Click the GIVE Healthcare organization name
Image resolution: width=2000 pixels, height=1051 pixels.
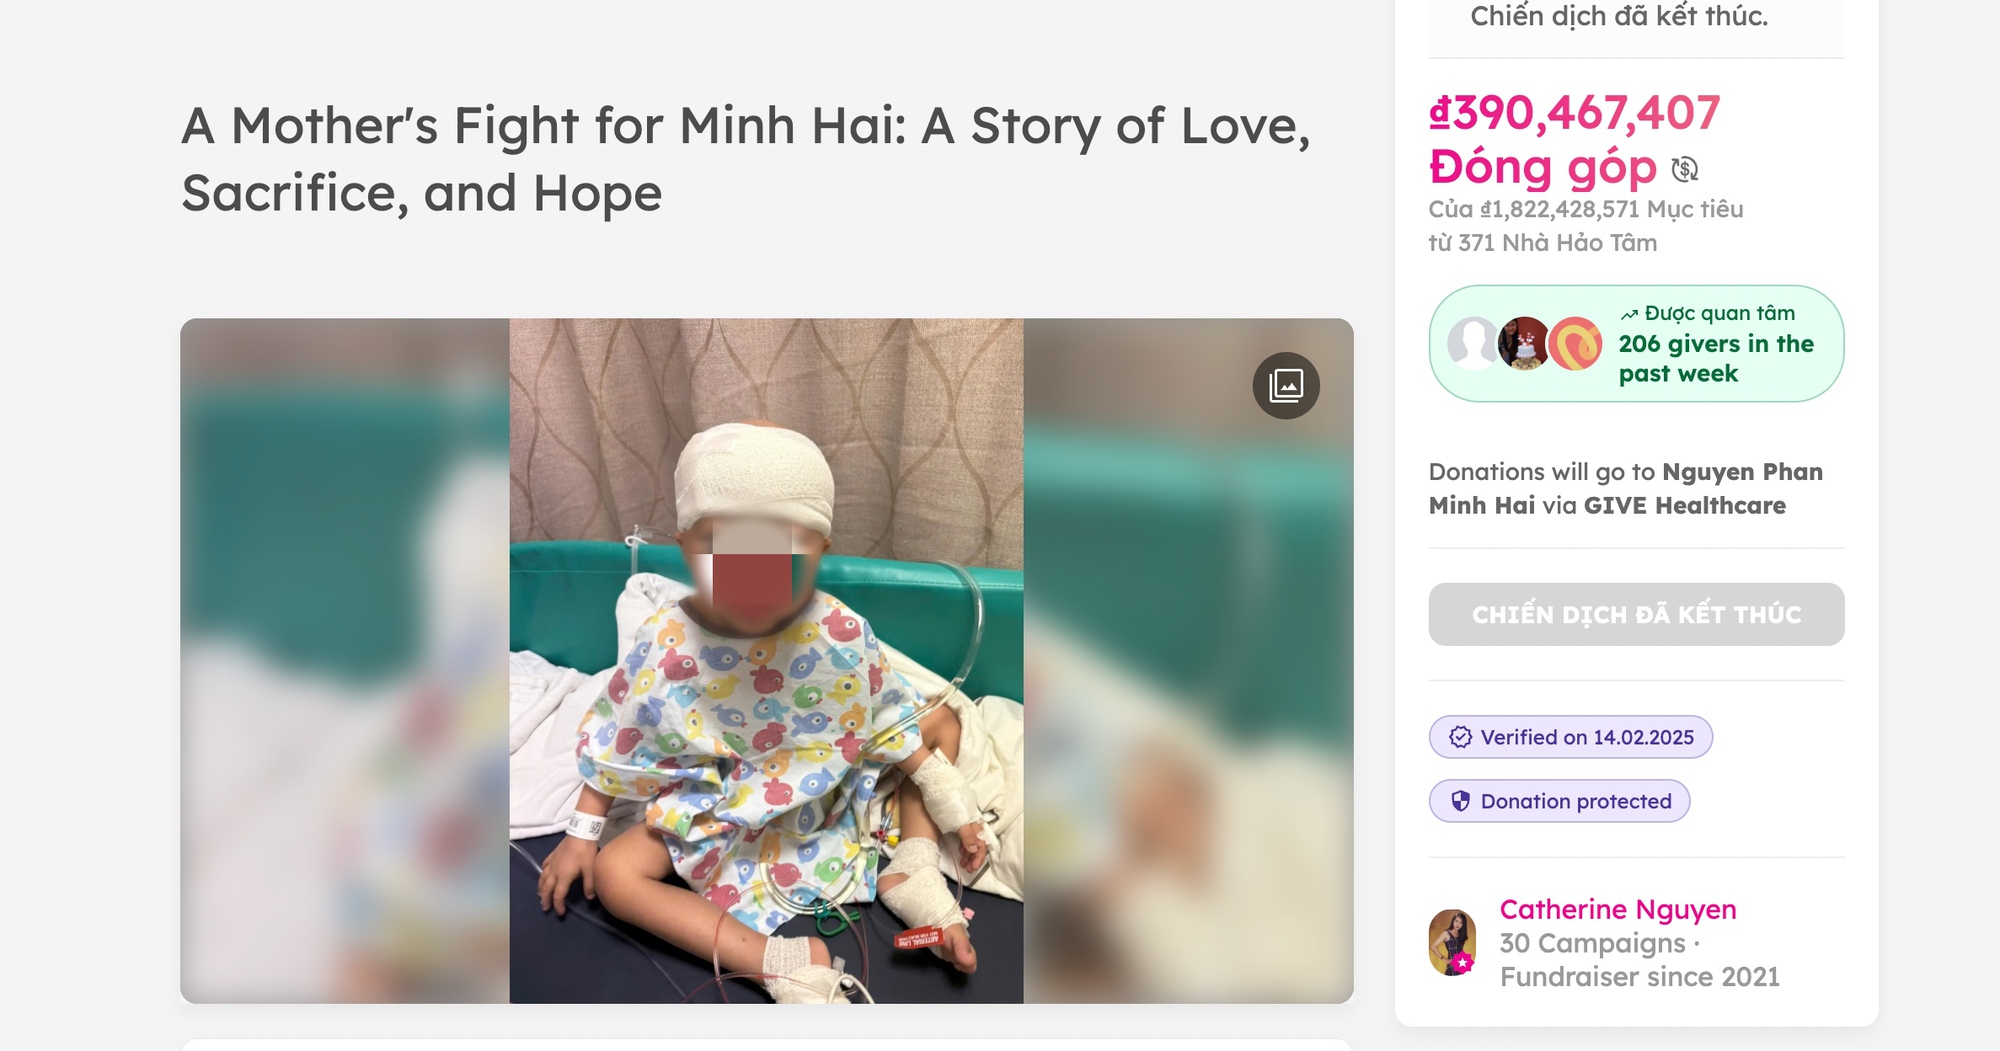[1684, 506]
